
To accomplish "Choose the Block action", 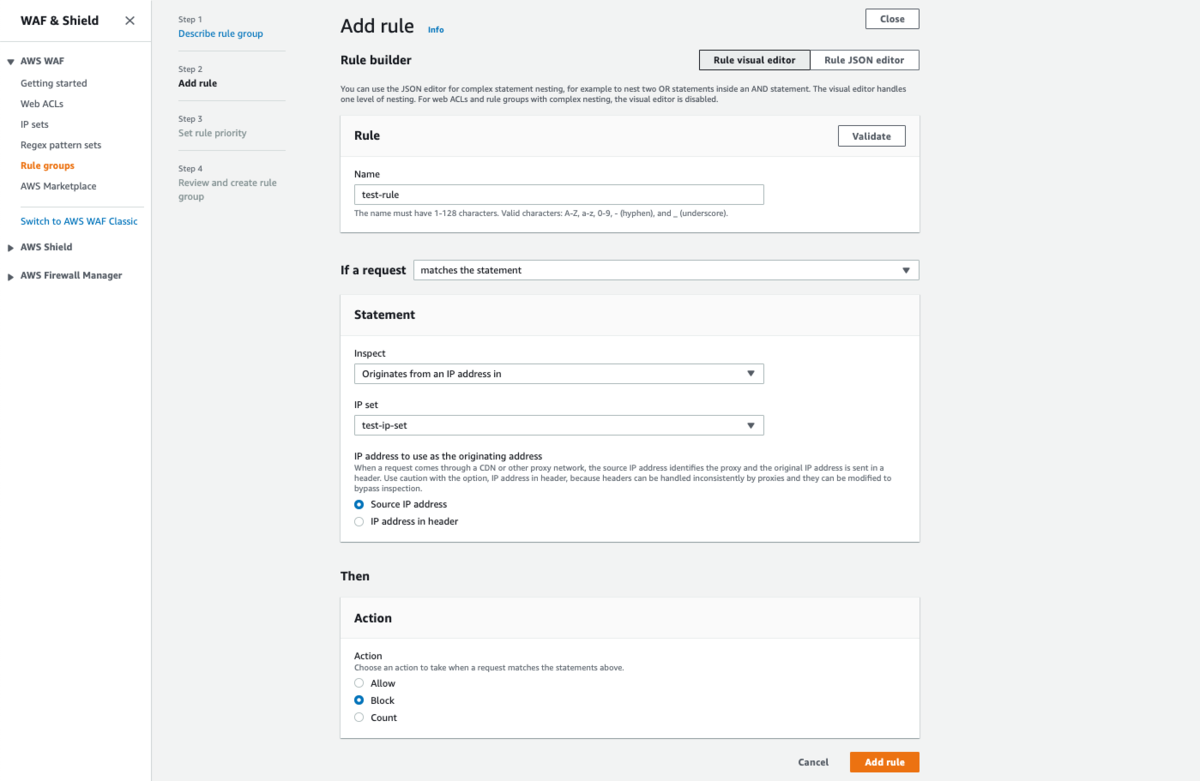I will (x=359, y=701).
